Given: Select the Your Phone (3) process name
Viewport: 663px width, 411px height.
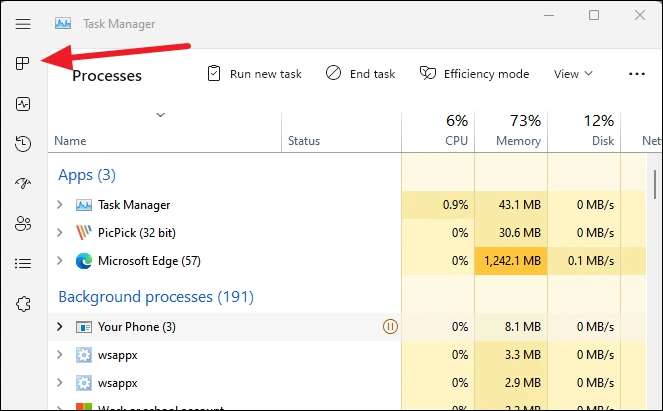Looking at the screenshot, I should tap(137, 327).
